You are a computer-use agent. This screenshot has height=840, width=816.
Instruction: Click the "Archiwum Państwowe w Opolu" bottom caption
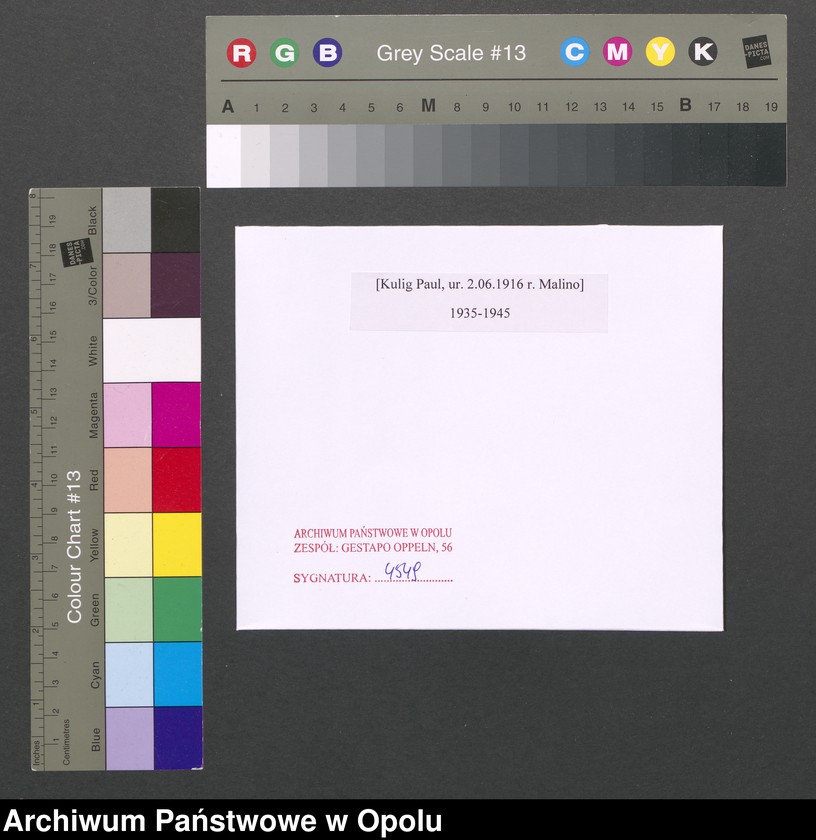coord(223,821)
